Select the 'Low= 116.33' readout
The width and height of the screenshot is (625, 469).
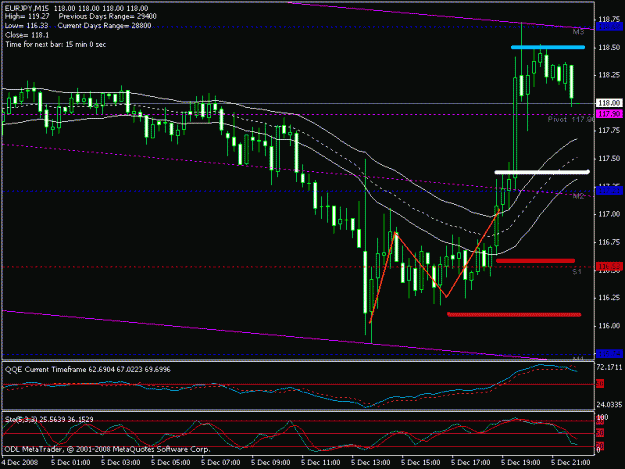[26, 26]
